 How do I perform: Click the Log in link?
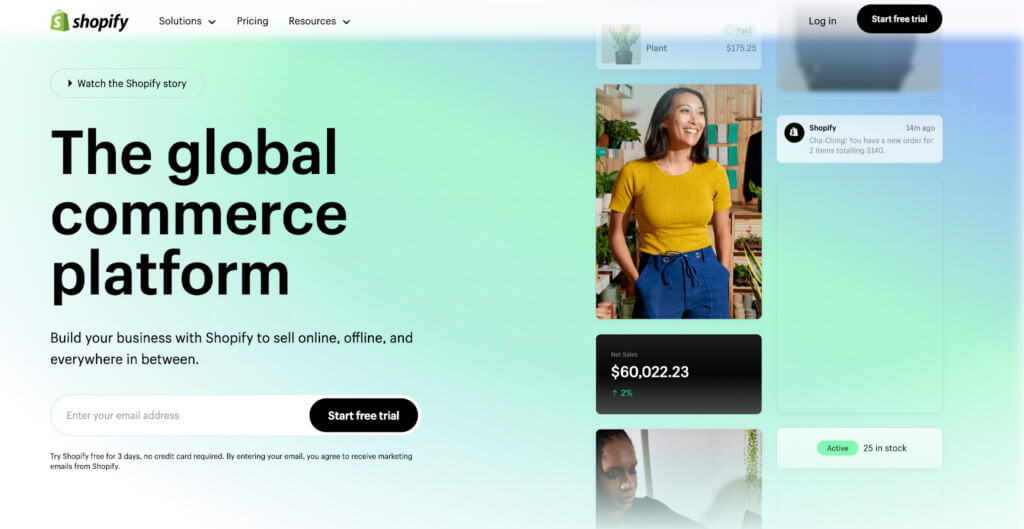pyautogui.click(x=822, y=21)
